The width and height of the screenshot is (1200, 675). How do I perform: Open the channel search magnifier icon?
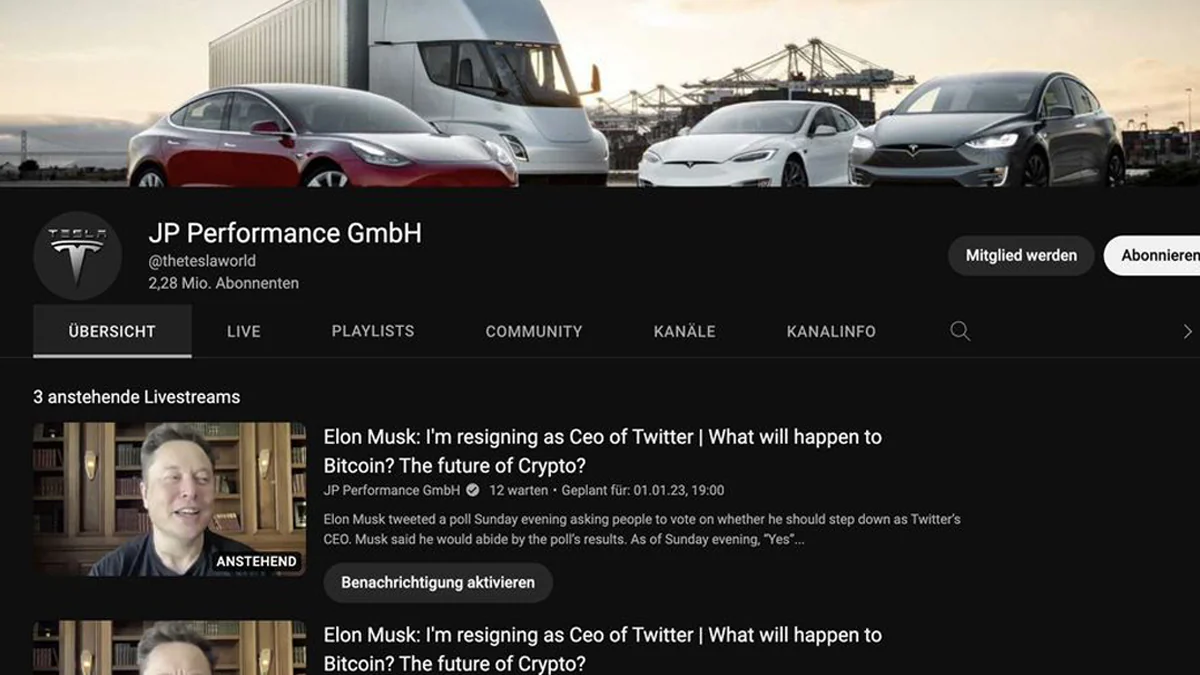[x=960, y=331]
